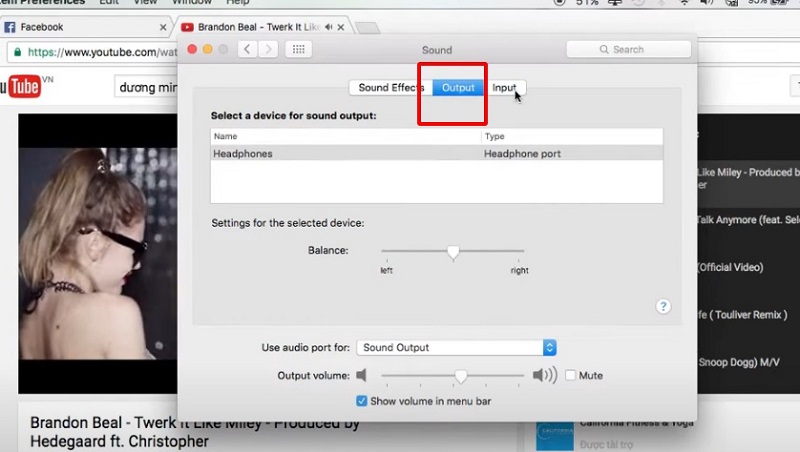Mute tab via speaker icon on YouTube tab
The width and height of the screenshot is (800, 452).
coord(329,27)
